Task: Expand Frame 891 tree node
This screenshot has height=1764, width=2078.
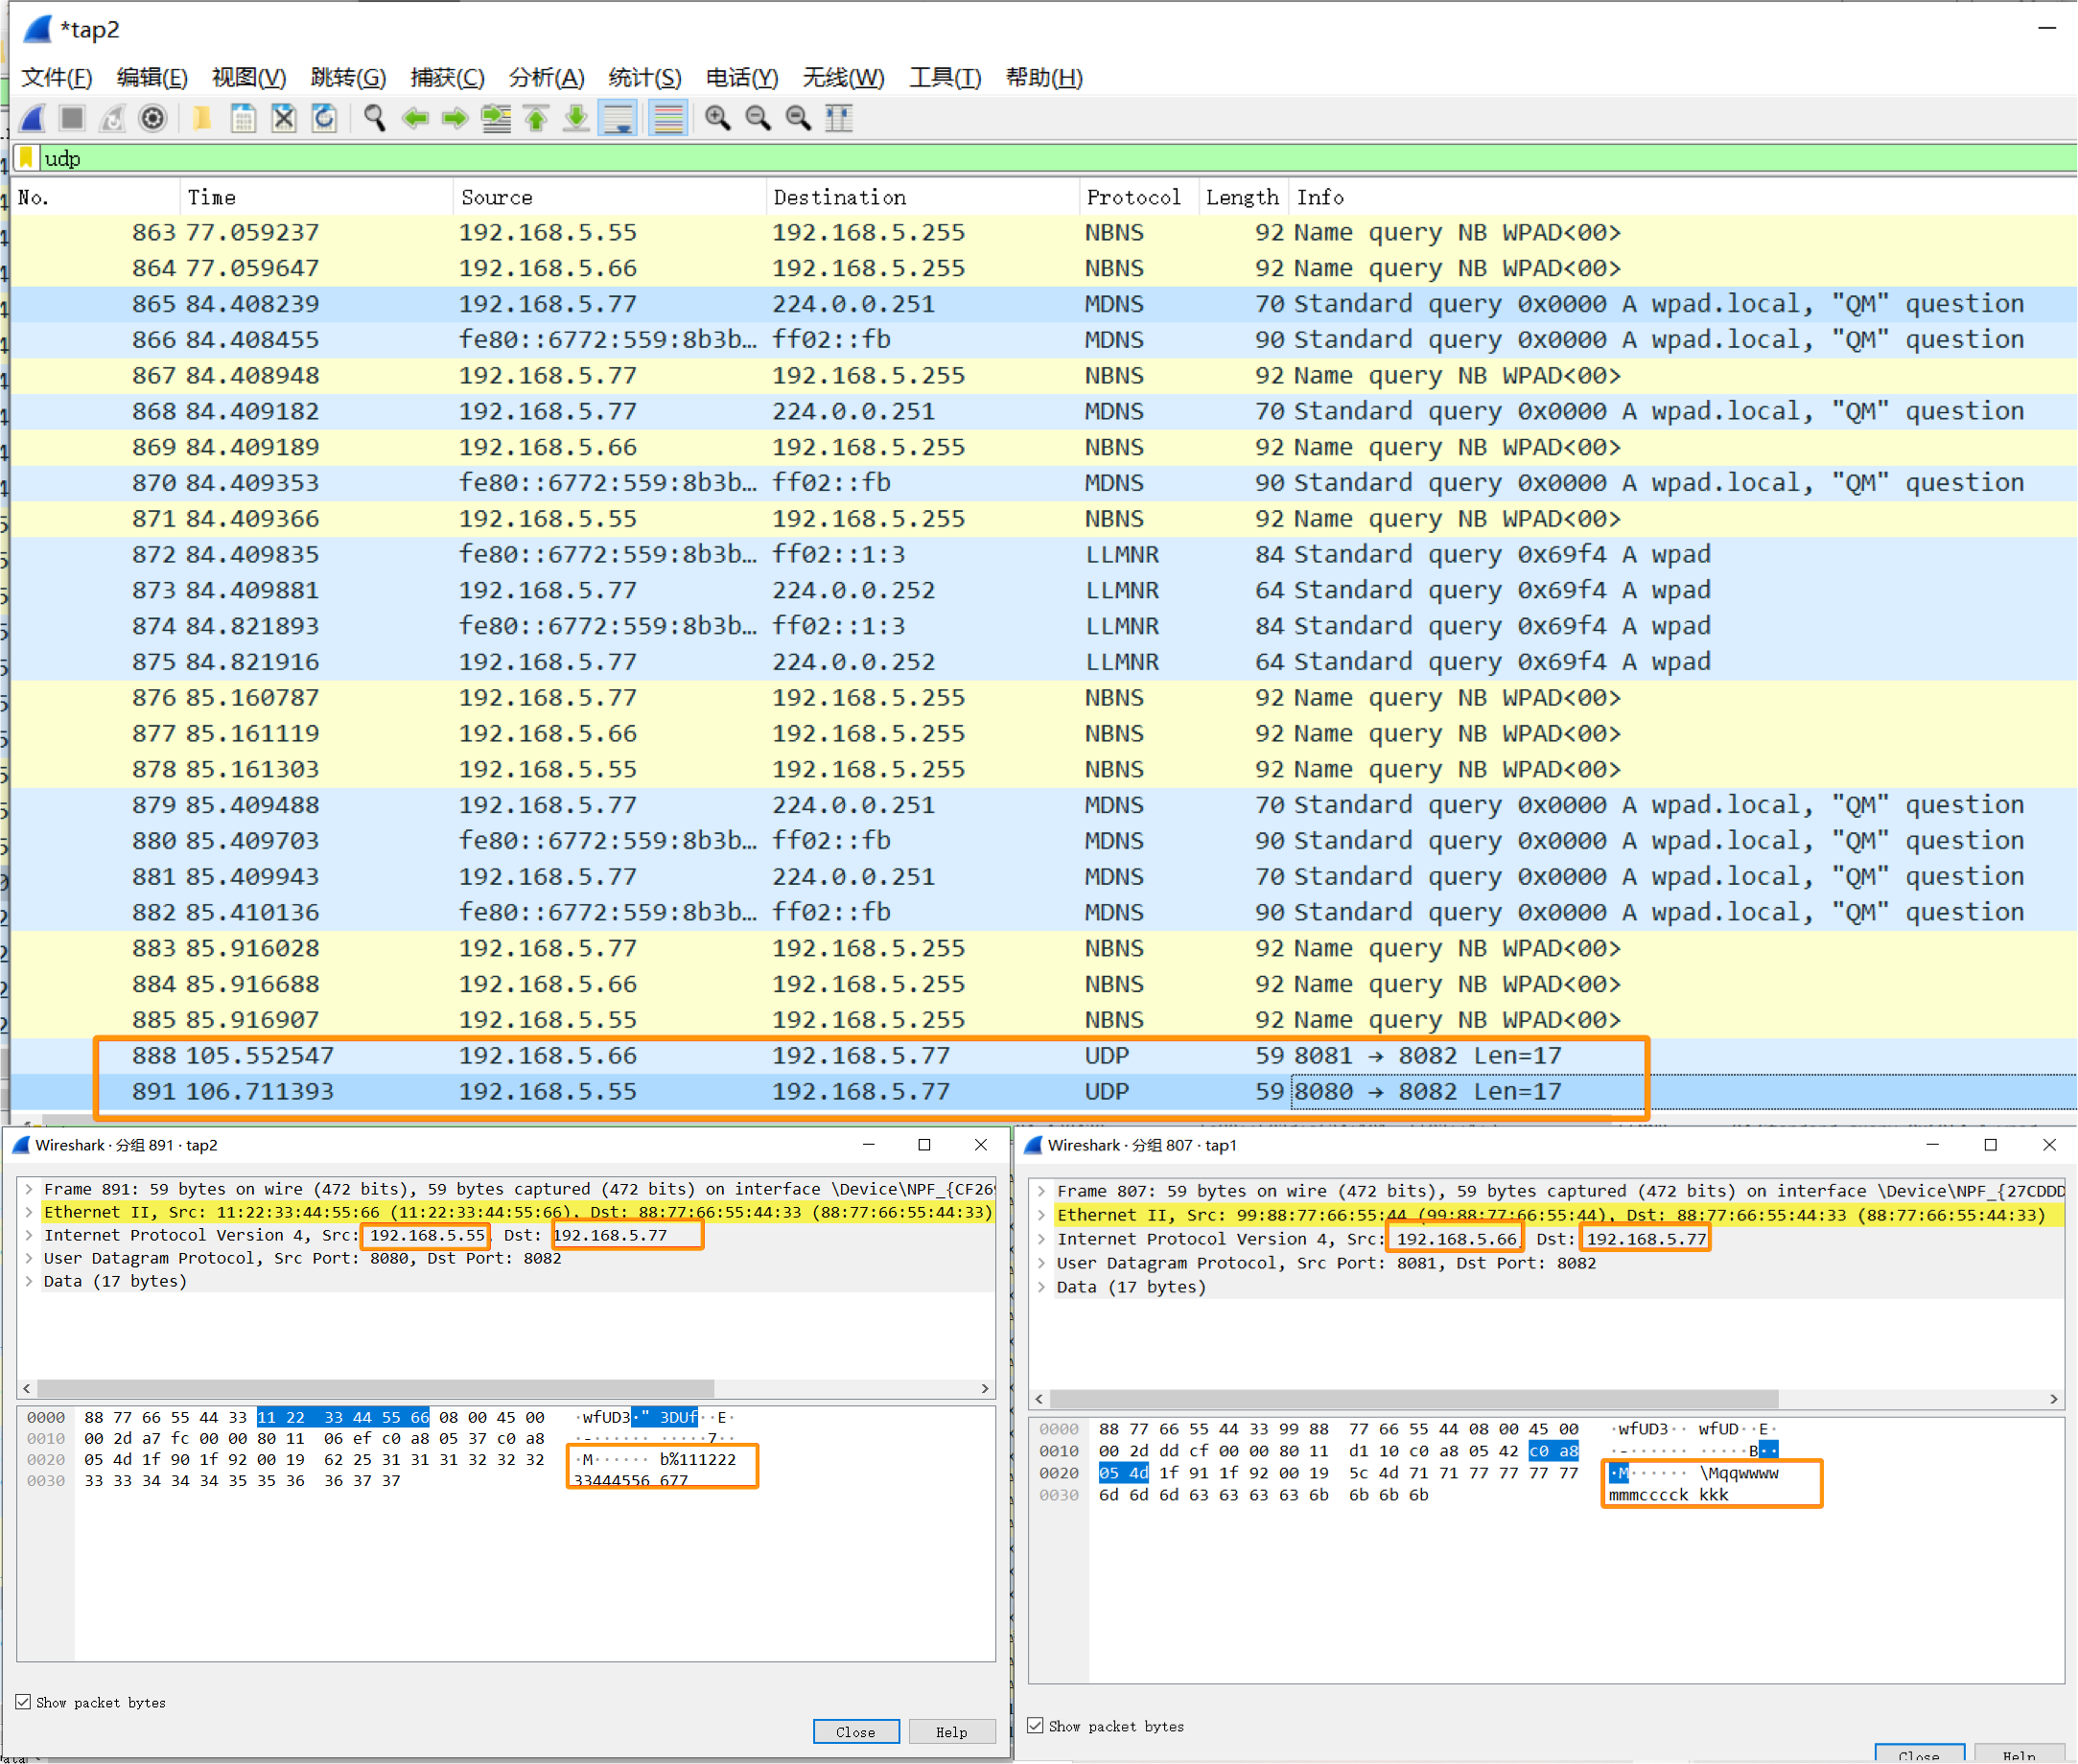Action: click(30, 1189)
